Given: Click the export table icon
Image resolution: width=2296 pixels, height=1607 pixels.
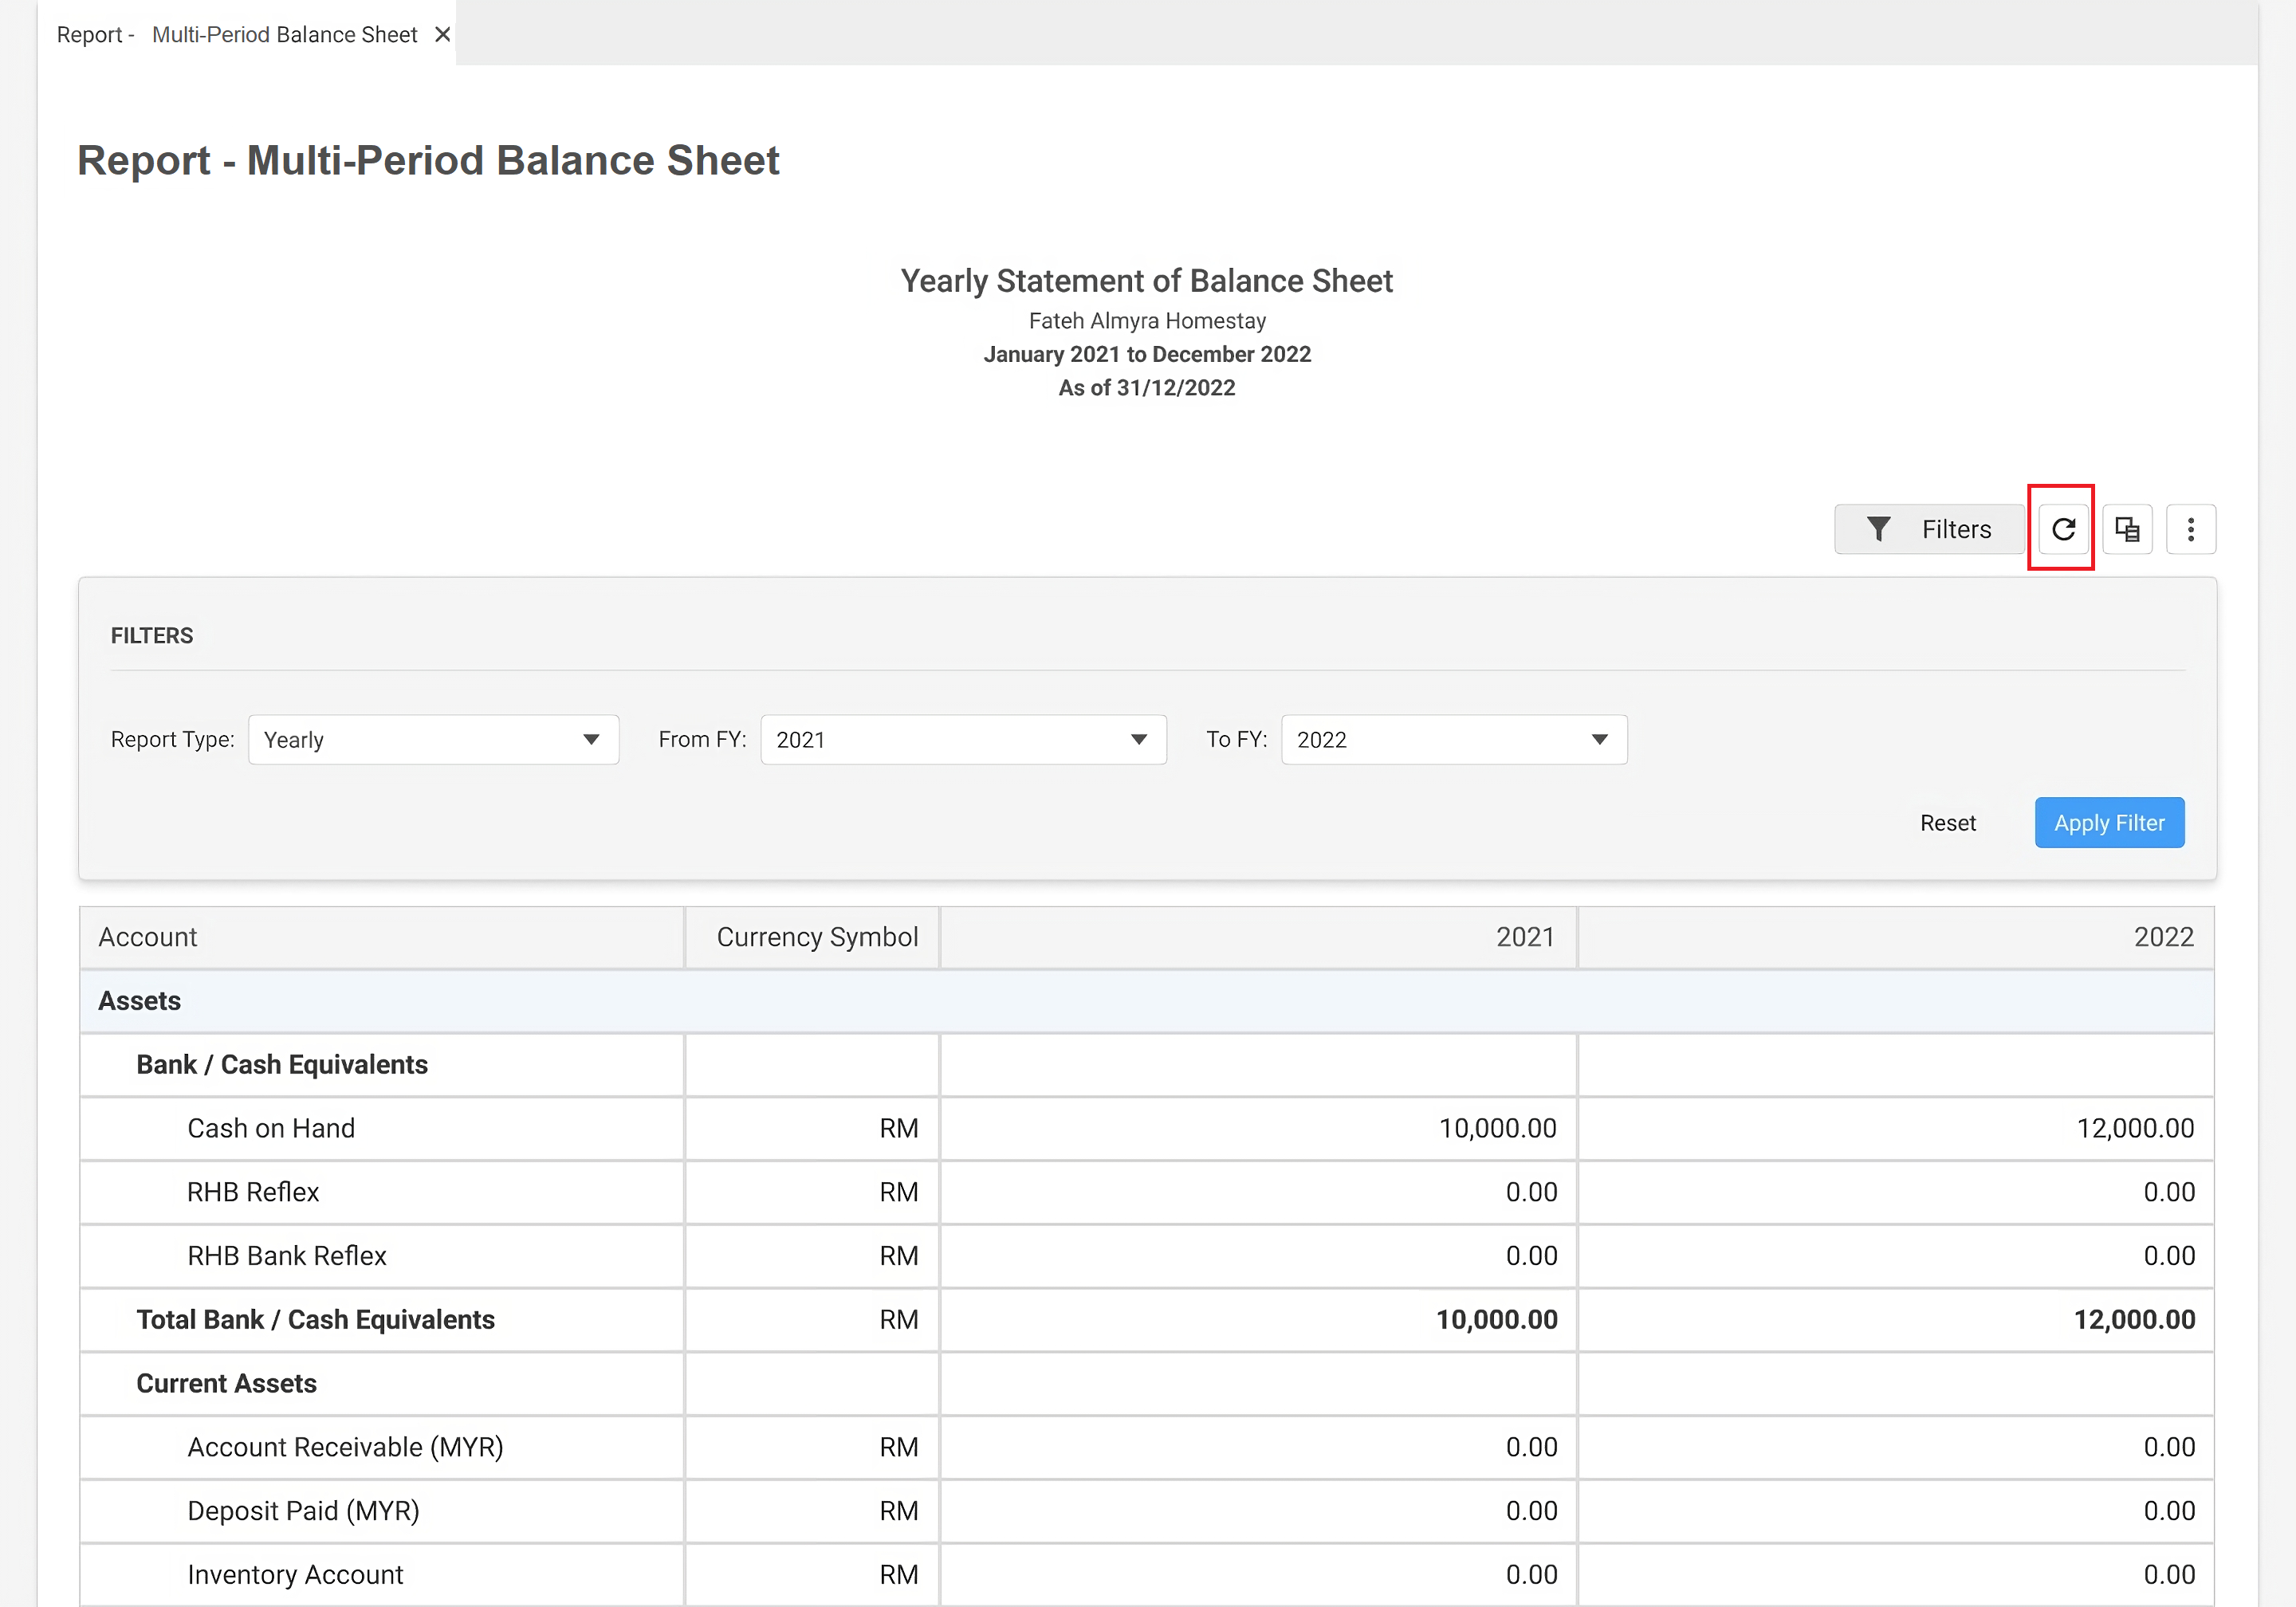Looking at the screenshot, I should click(x=2127, y=529).
